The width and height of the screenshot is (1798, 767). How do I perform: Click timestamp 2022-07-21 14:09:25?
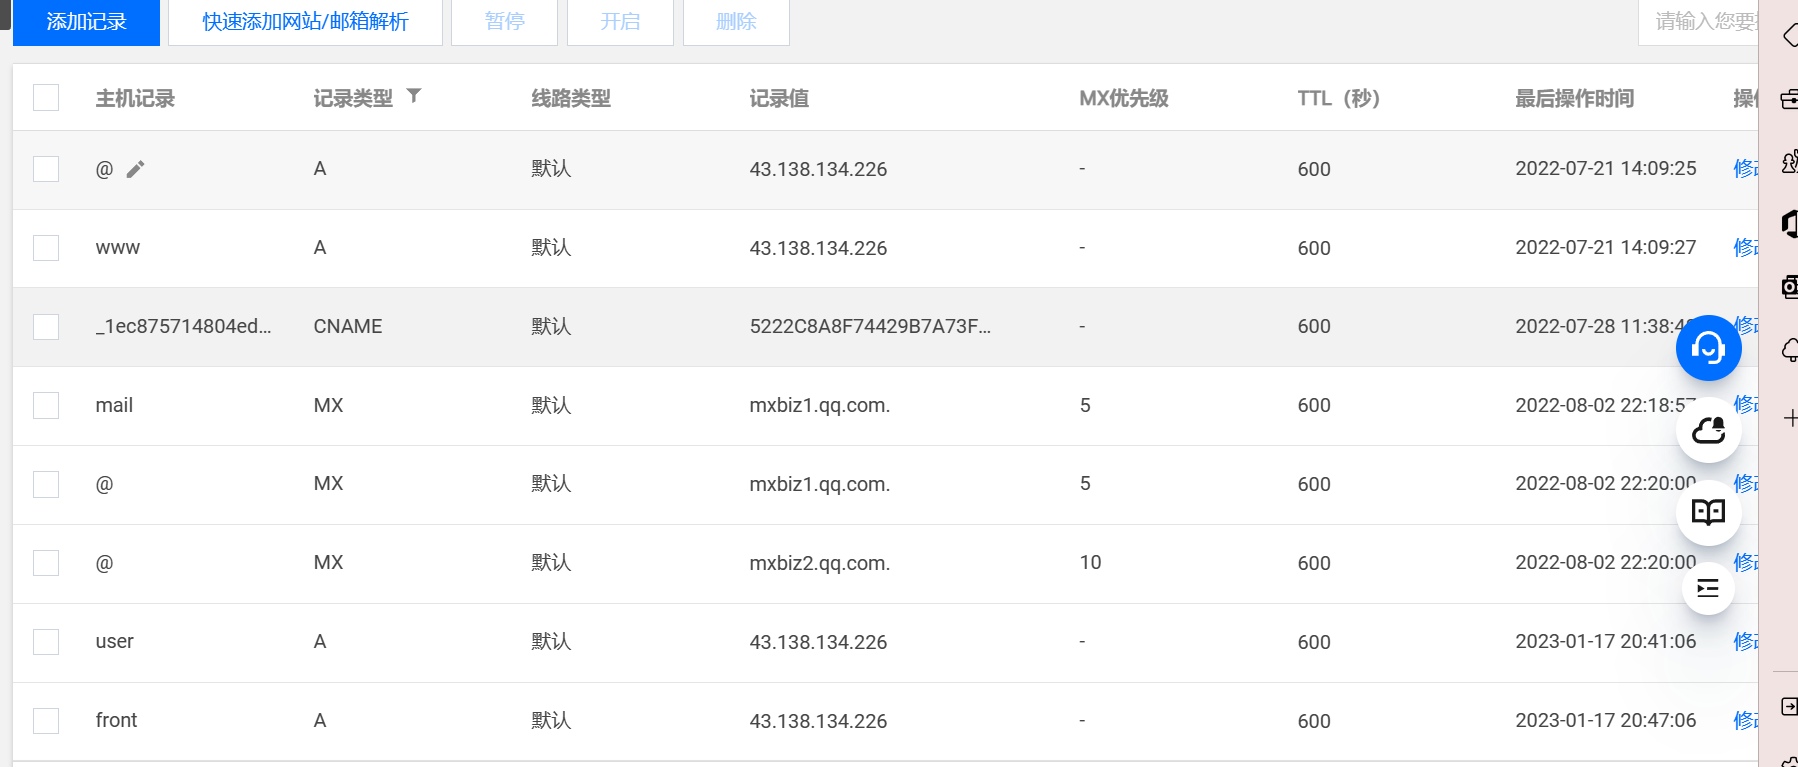coord(1606,169)
